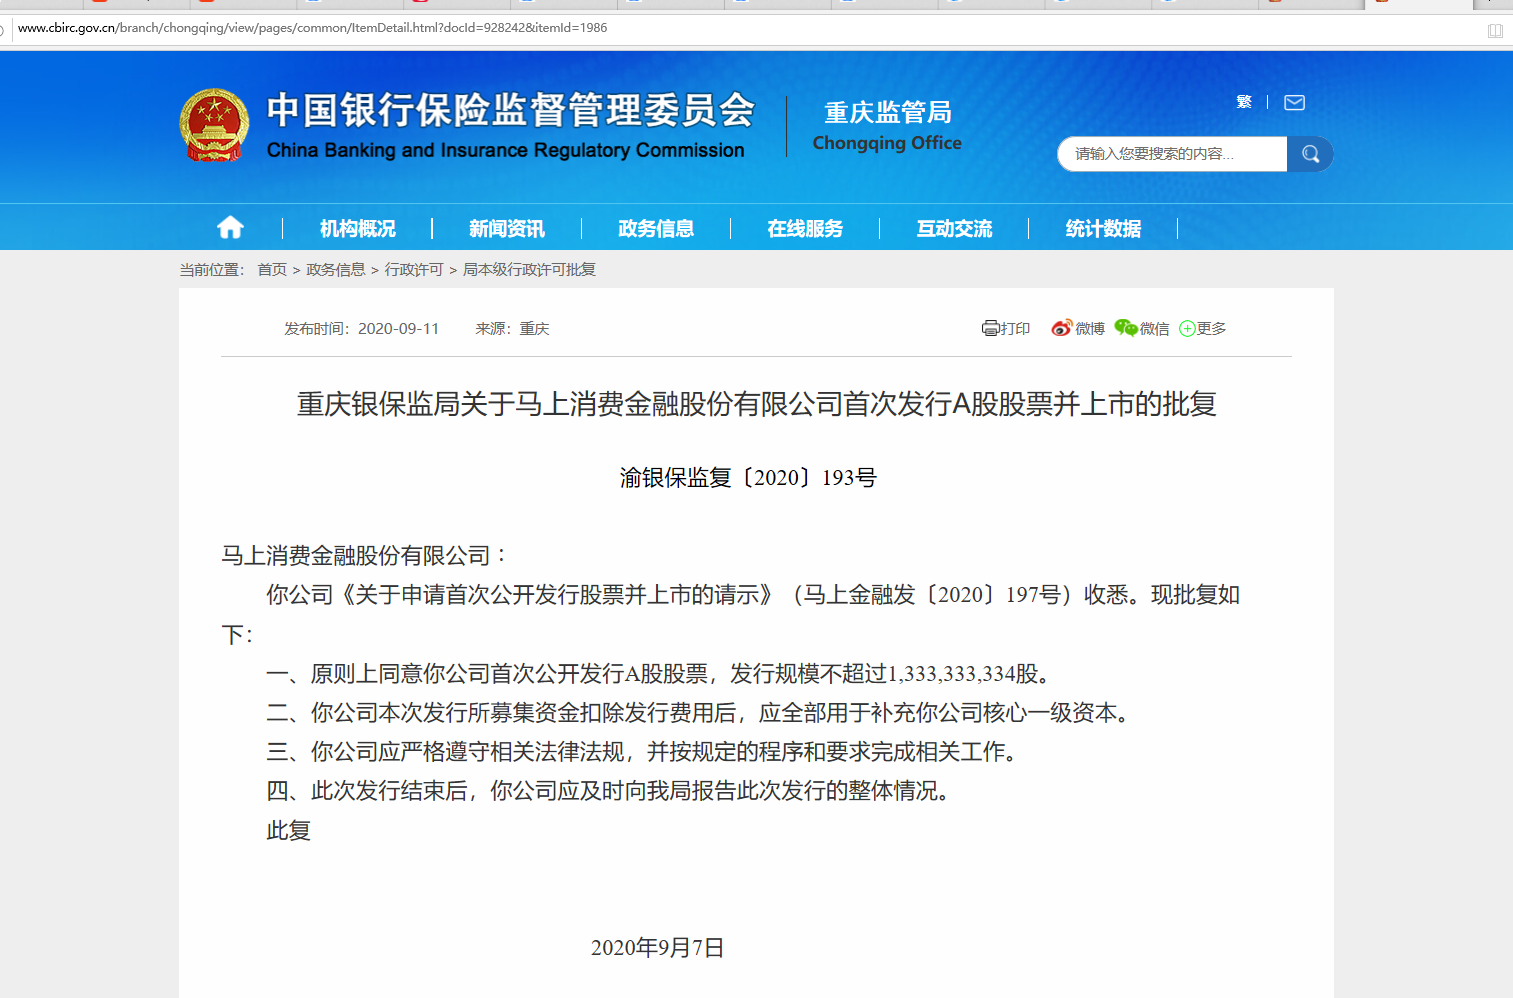This screenshot has height=998, width=1513.
Task: Open the 新闻资讯 menu
Action: coord(507,229)
